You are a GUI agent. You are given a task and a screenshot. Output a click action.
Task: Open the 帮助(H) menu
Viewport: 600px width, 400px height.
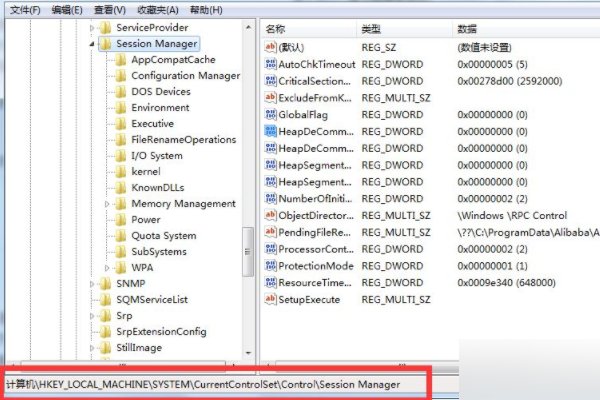pos(206,10)
